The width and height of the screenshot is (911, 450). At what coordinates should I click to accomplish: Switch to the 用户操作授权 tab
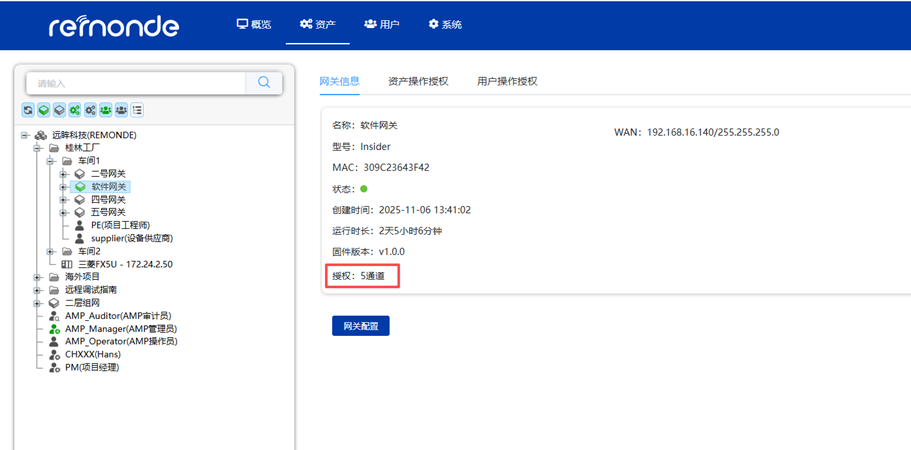507,81
